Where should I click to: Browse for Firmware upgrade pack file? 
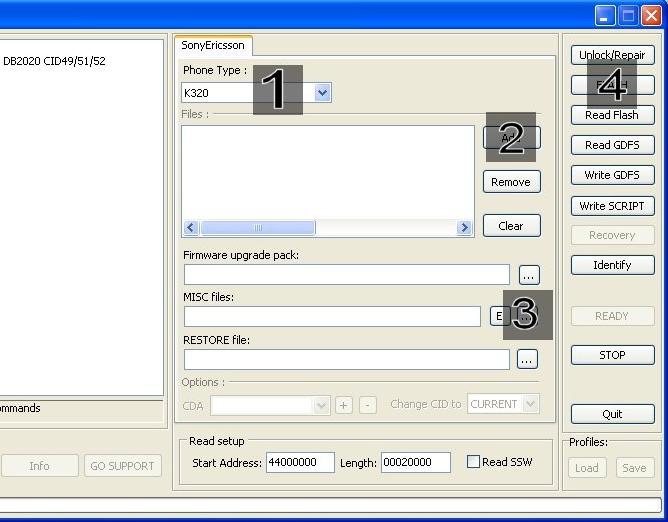(529, 275)
